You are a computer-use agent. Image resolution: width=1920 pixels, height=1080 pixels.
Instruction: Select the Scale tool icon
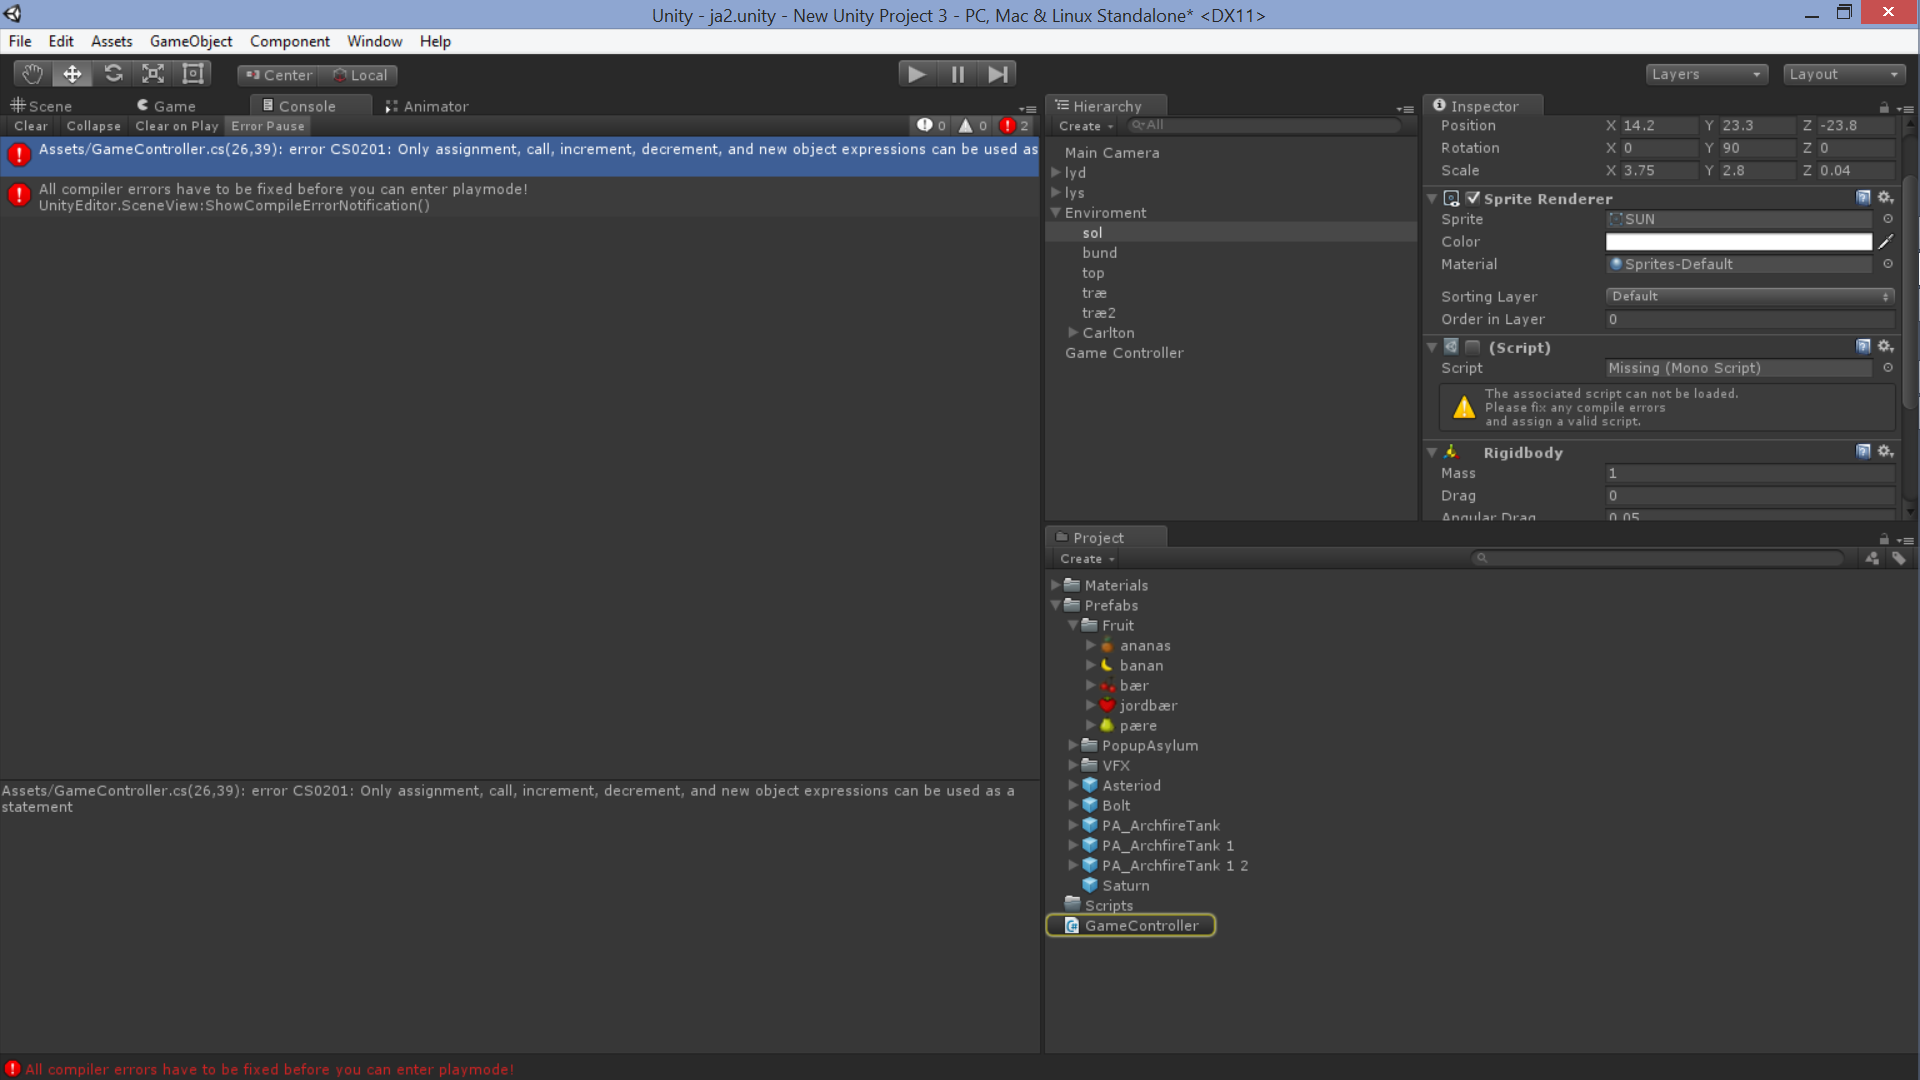(153, 74)
